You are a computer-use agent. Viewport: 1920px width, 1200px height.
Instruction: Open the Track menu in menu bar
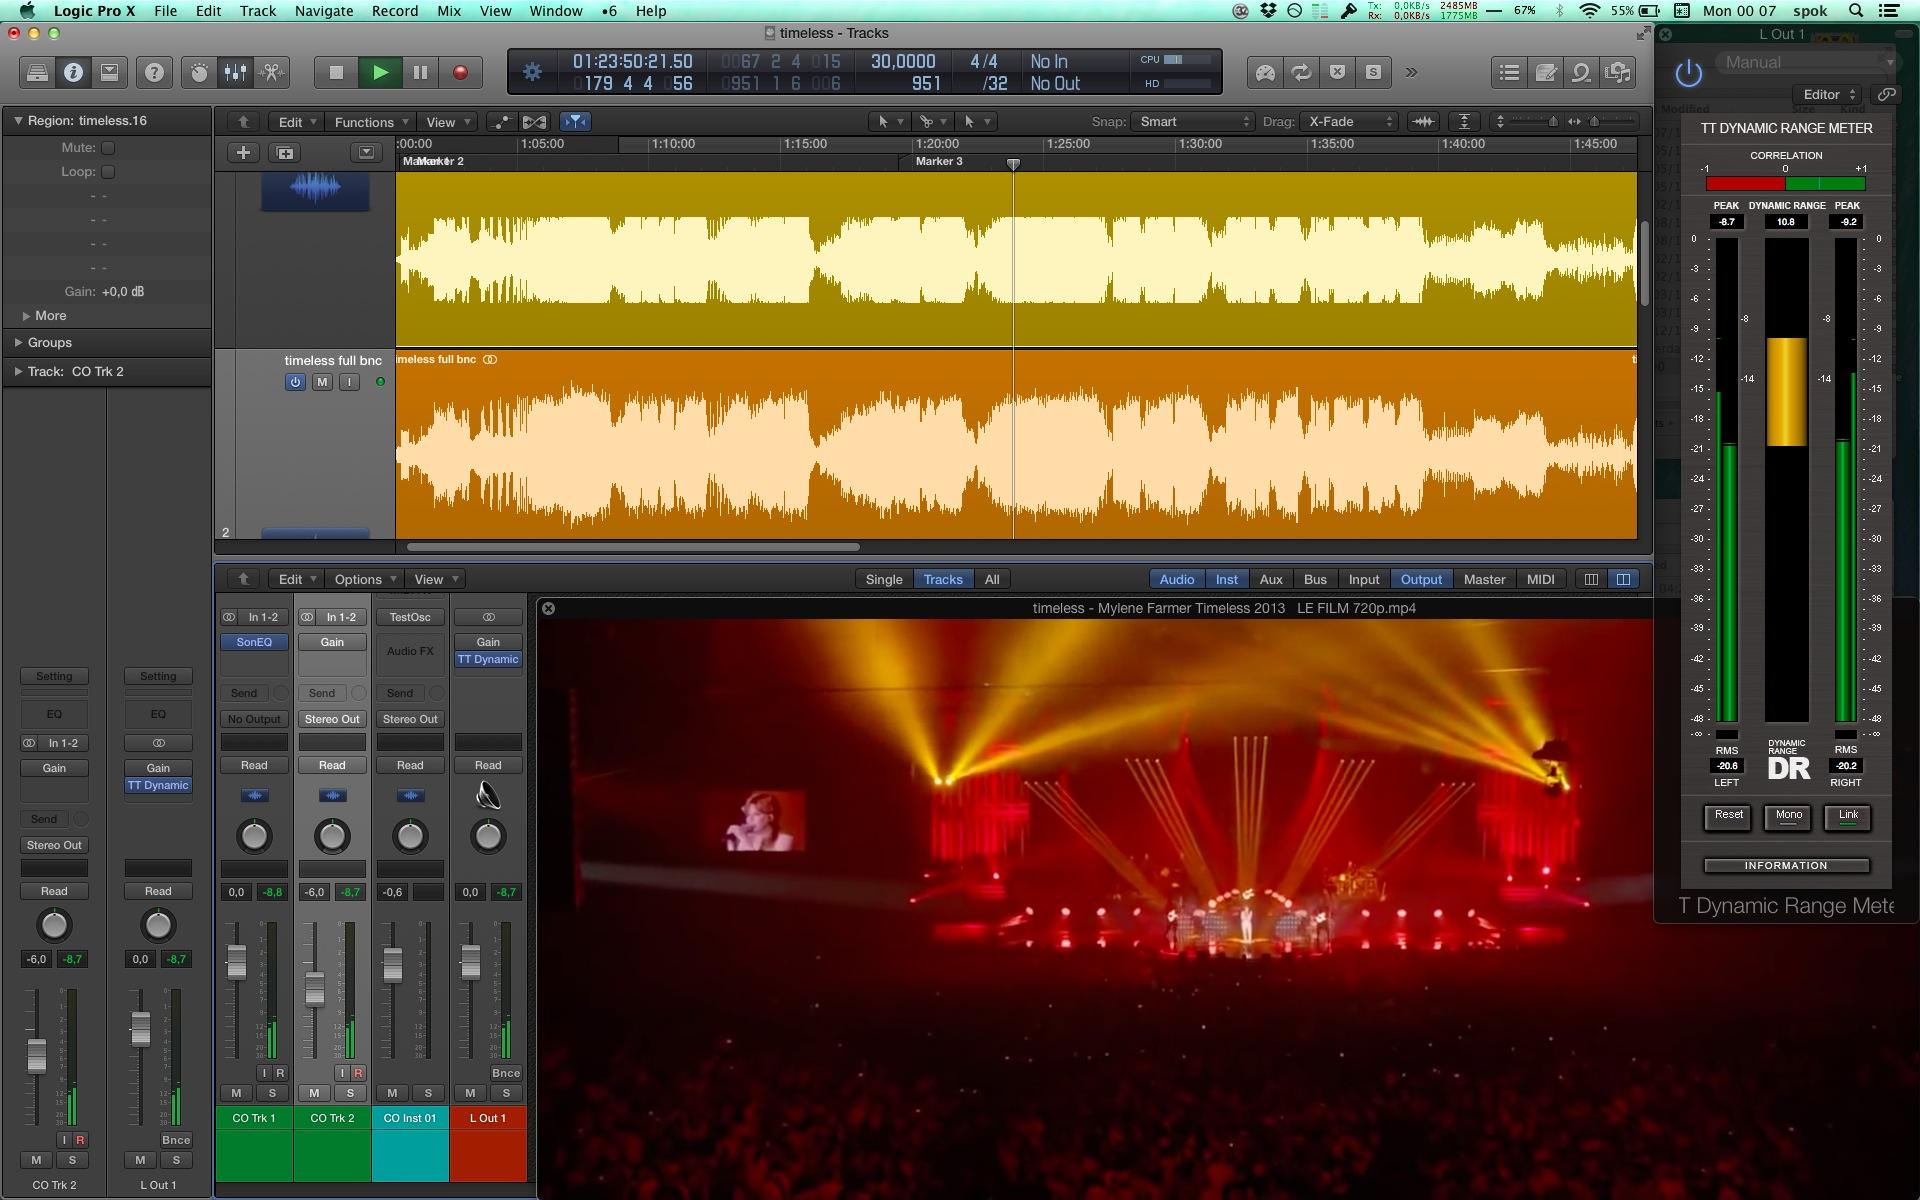coord(257,11)
